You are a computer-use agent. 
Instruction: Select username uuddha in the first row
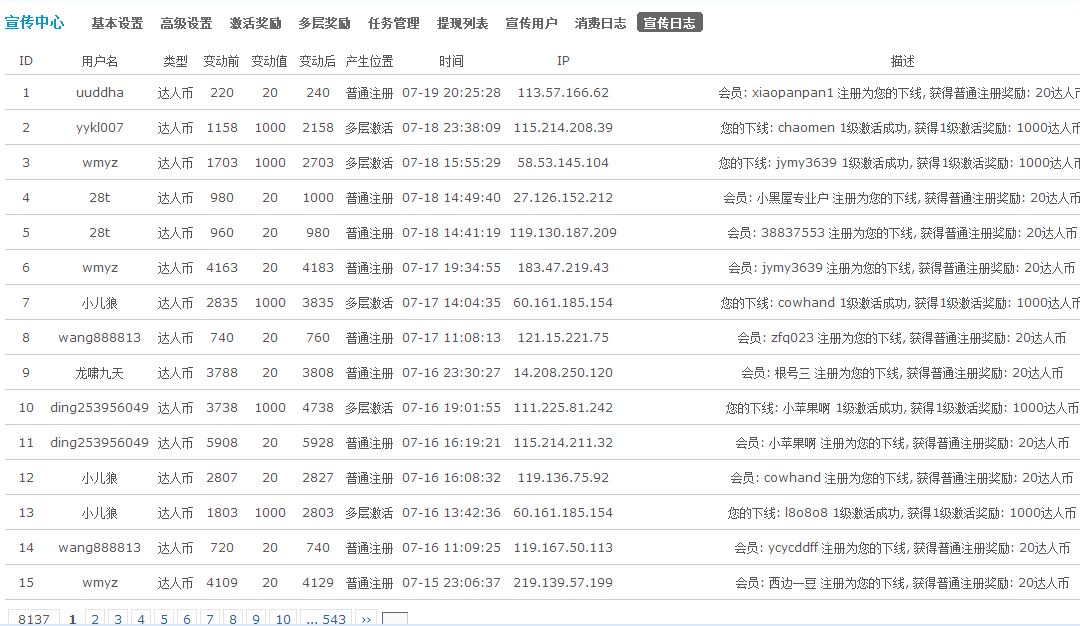(x=101, y=92)
